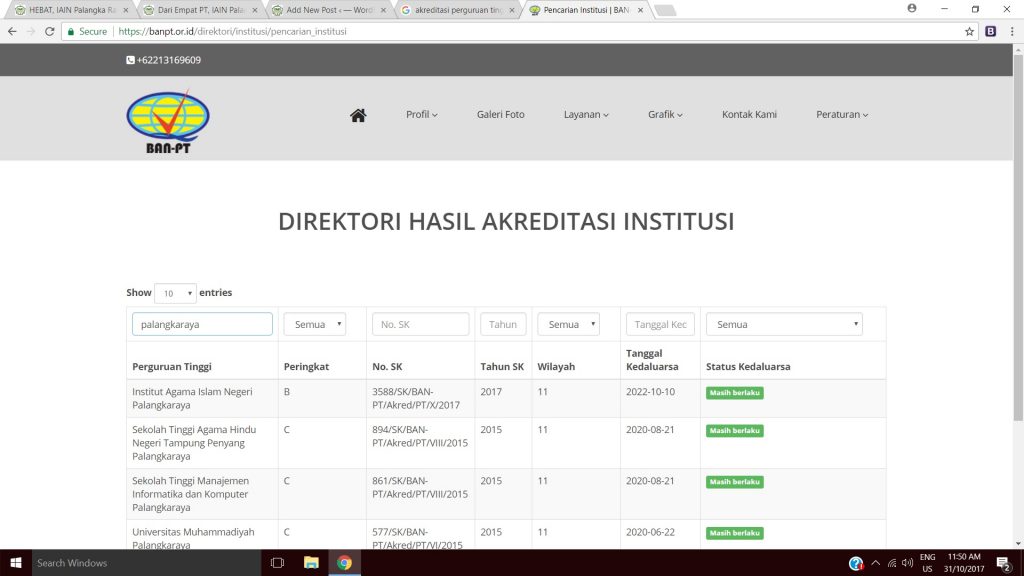1024x576 pixels.
Task: Switch to the Add New Post tab
Action: 327,10
